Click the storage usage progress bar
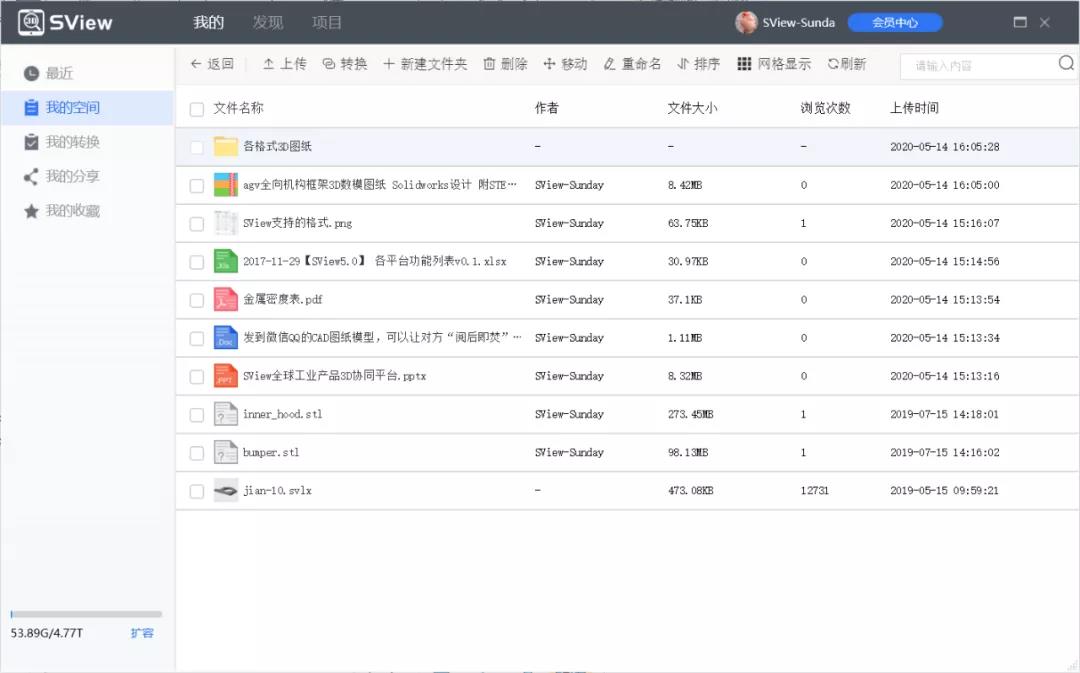The image size is (1080, 673). tap(86, 614)
